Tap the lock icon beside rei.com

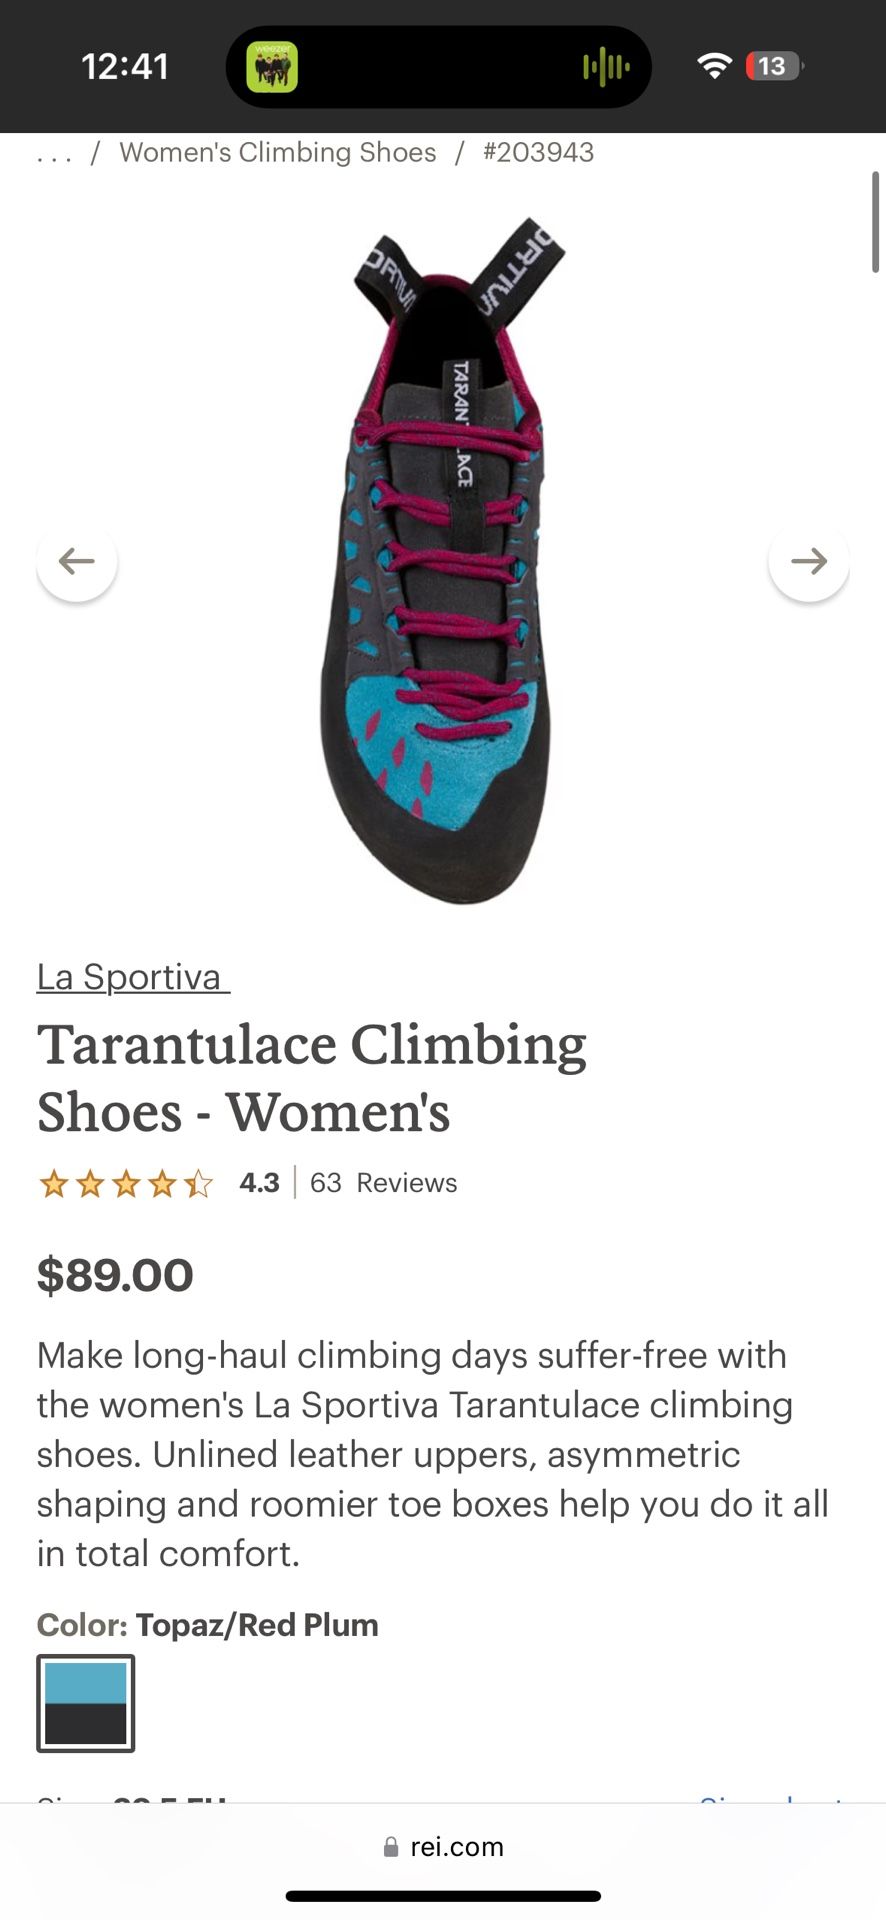[389, 1846]
